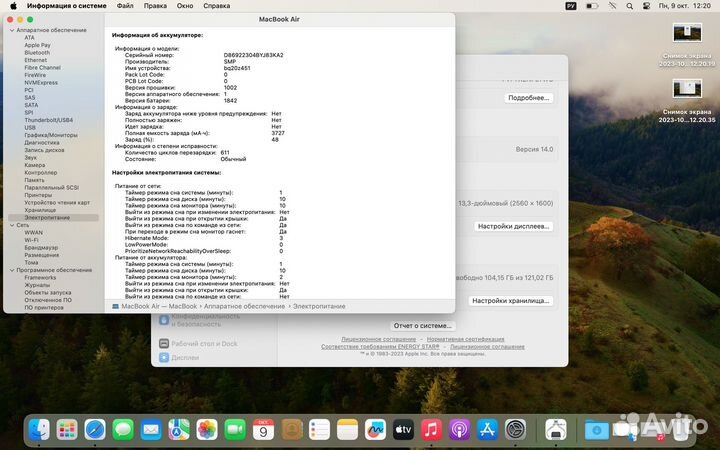This screenshot has height=450, width=720.
Task: Open the Окно menu
Action: coord(185,6)
